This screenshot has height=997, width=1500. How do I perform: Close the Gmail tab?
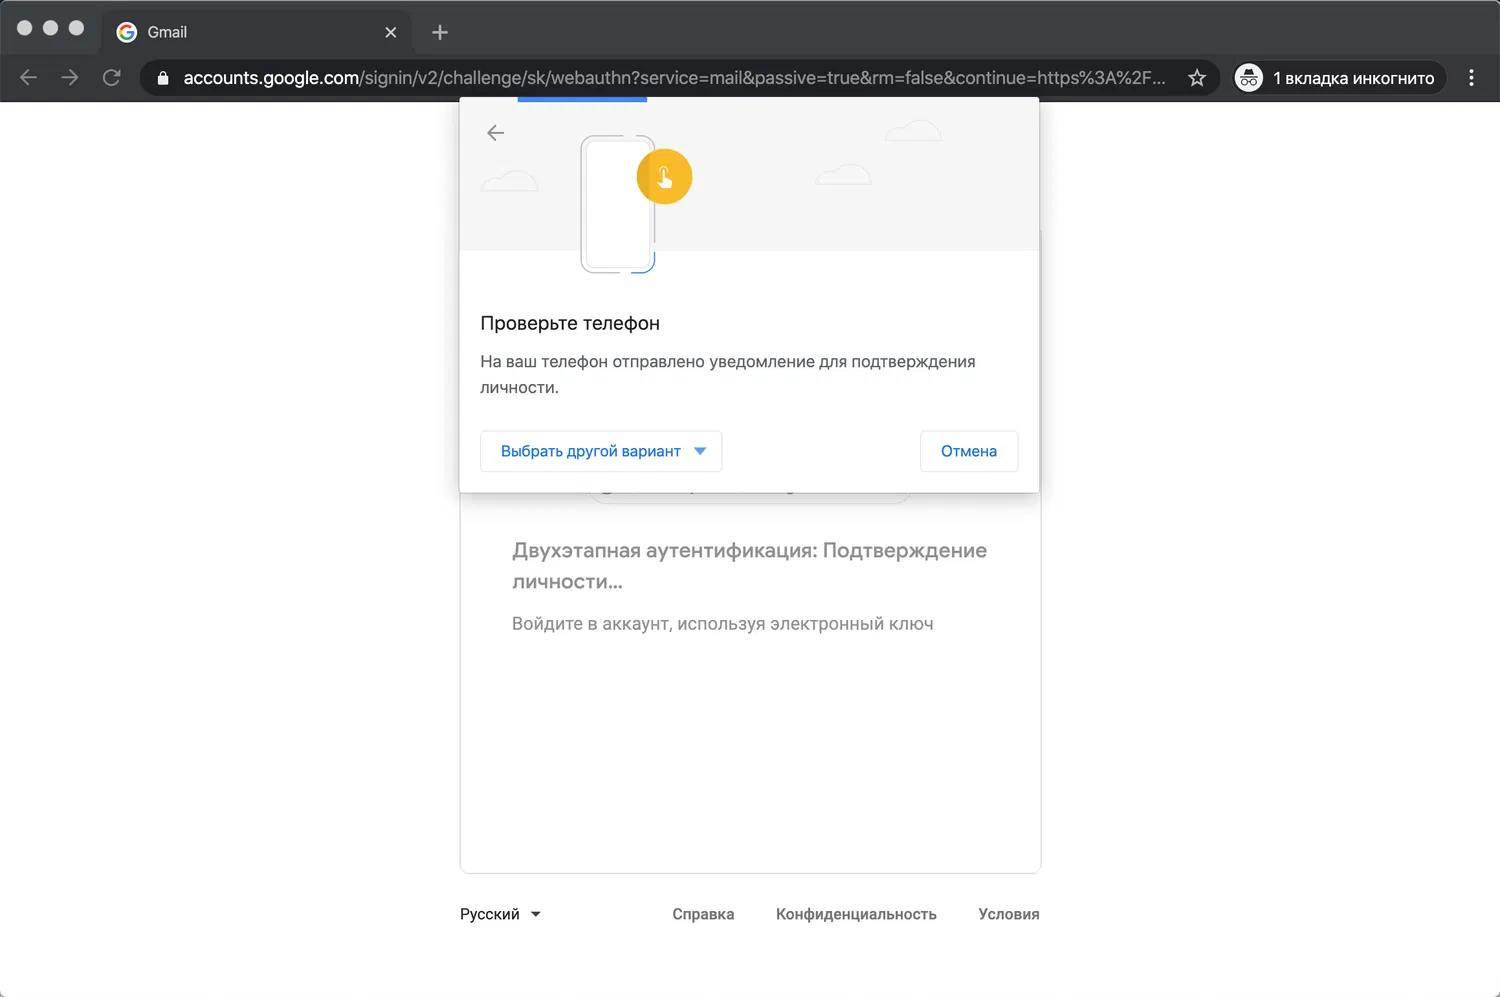[391, 32]
